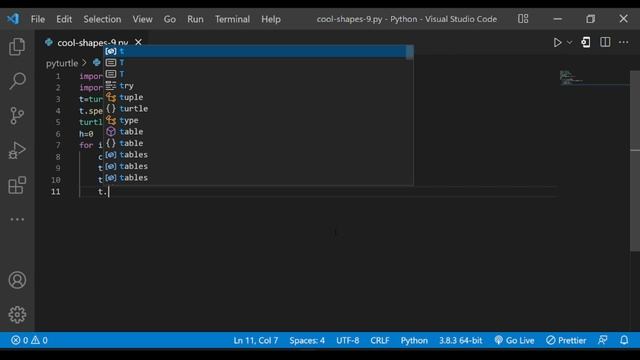Click line 6 code 'h=0'
Screen dimensions: 640x360
[x=86, y=134]
